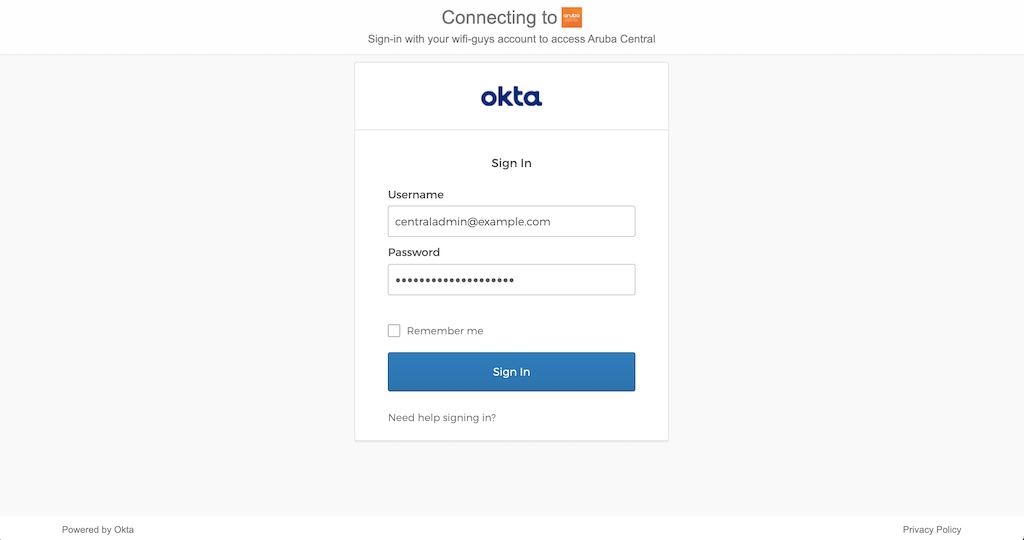Click the word 'Okta' in the footer
The image size is (1024, 540).
(123, 530)
